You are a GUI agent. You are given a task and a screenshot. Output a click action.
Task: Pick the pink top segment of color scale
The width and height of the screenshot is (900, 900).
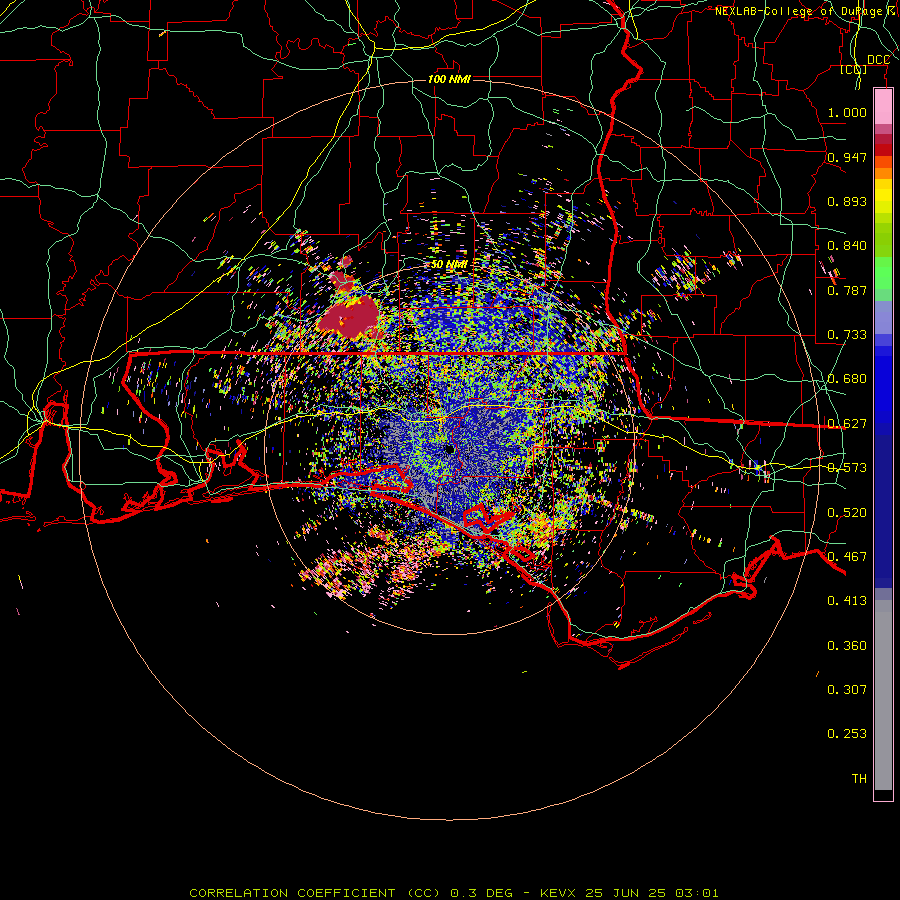(x=883, y=107)
